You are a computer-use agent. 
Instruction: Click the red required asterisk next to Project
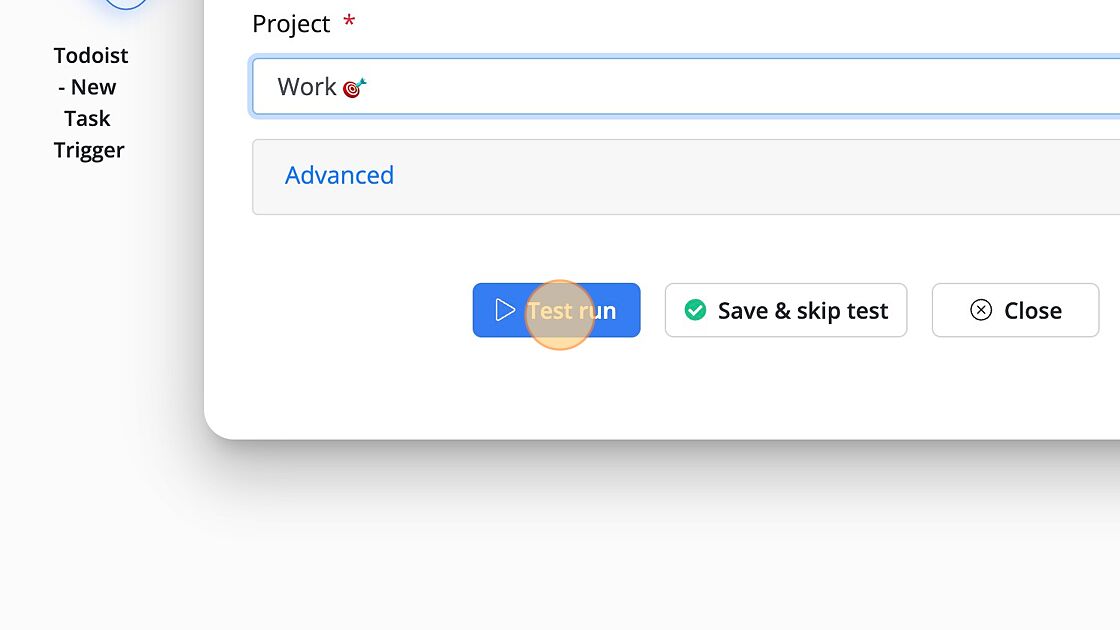pos(349,21)
